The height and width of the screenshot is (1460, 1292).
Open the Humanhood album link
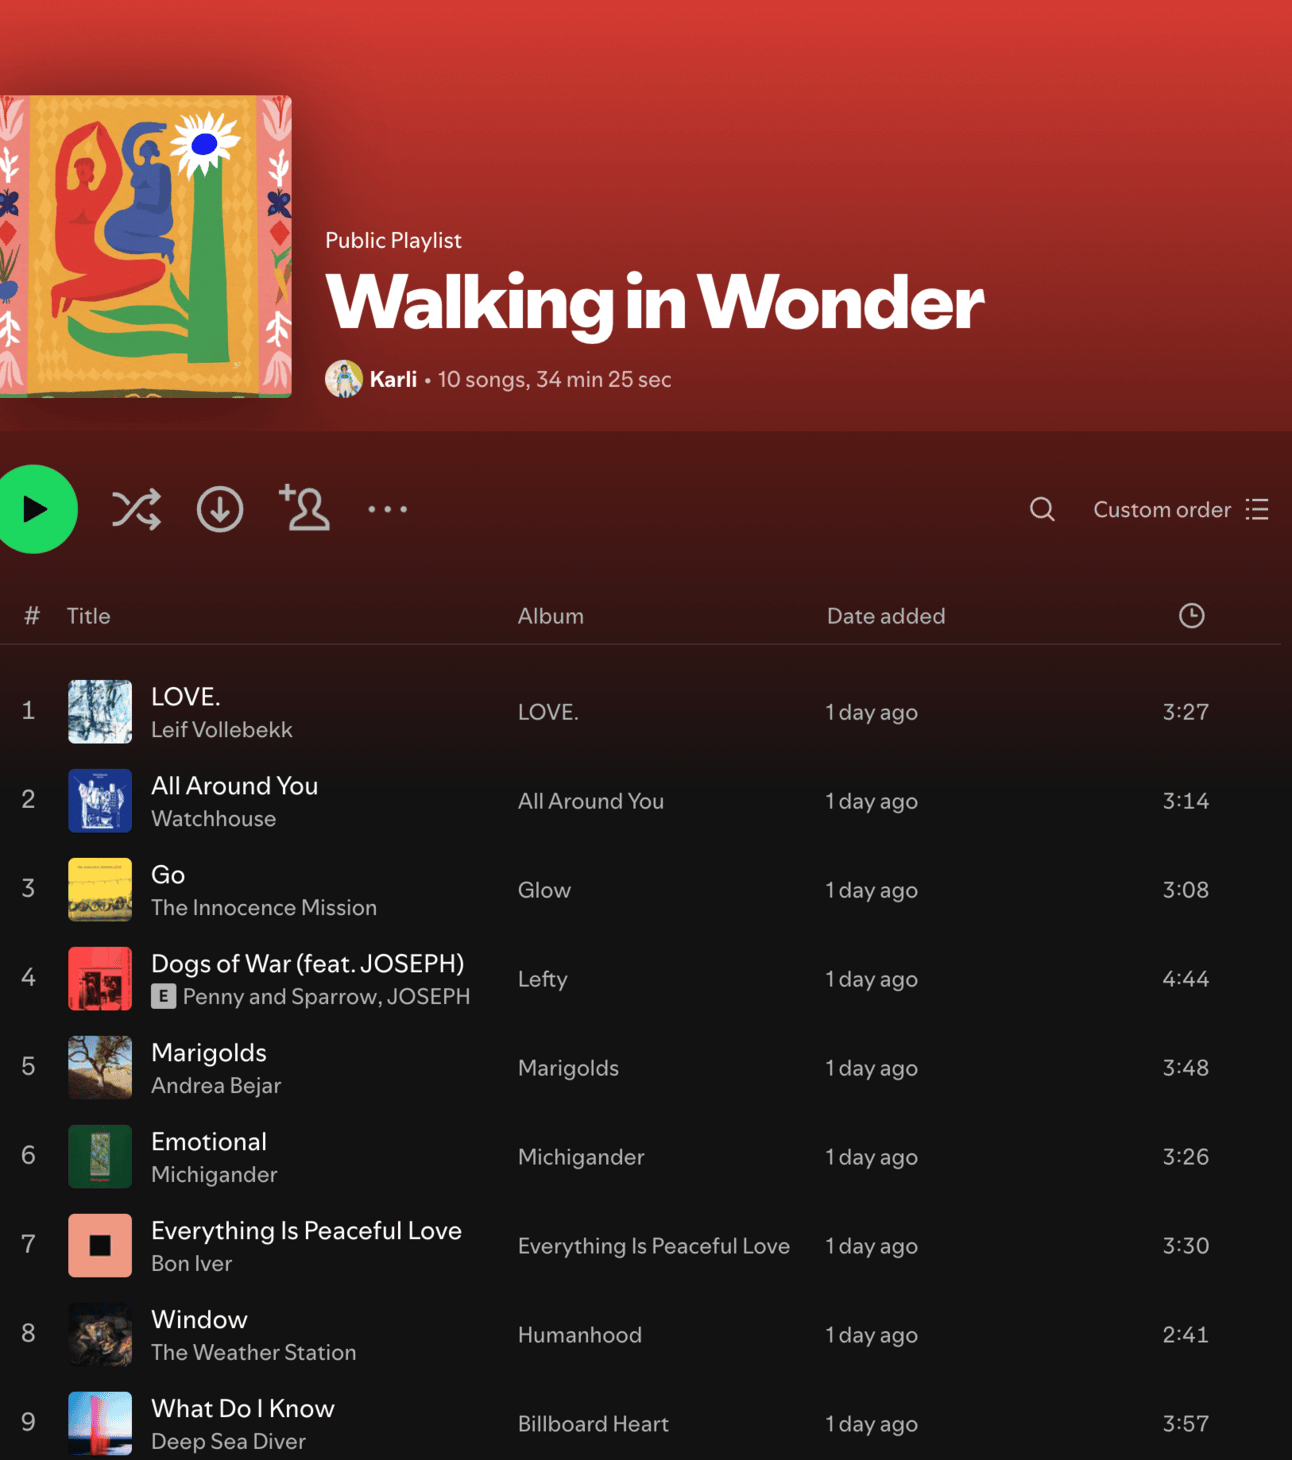(x=580, y=1335)
